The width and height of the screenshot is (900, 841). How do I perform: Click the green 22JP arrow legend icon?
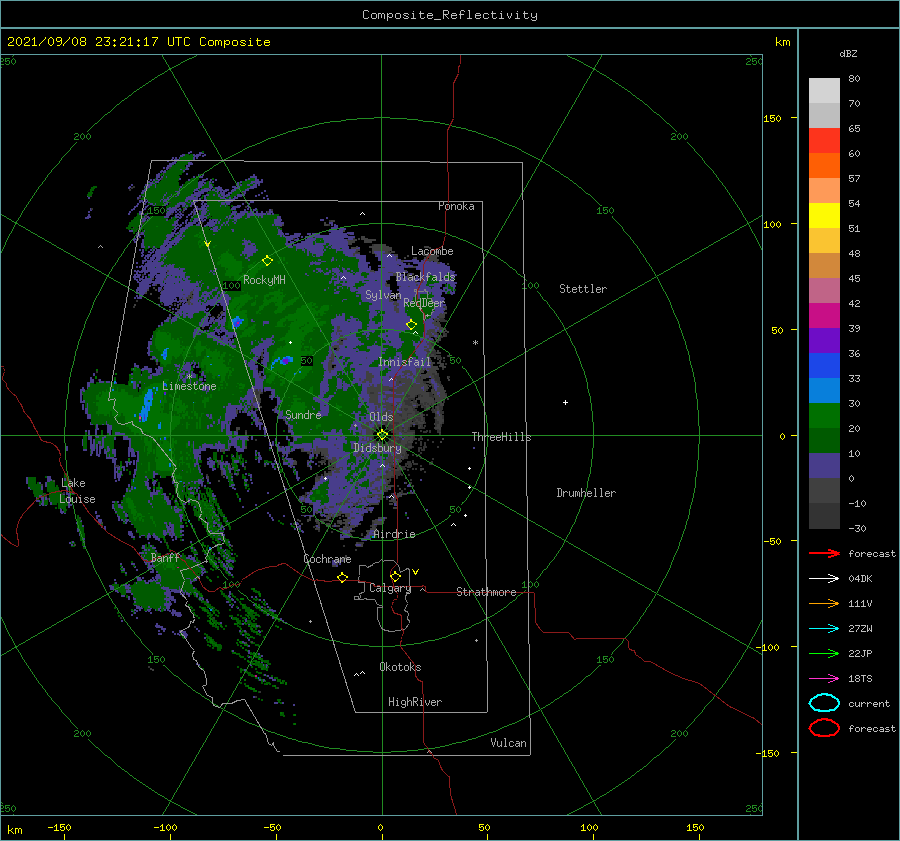pos(824,653)
